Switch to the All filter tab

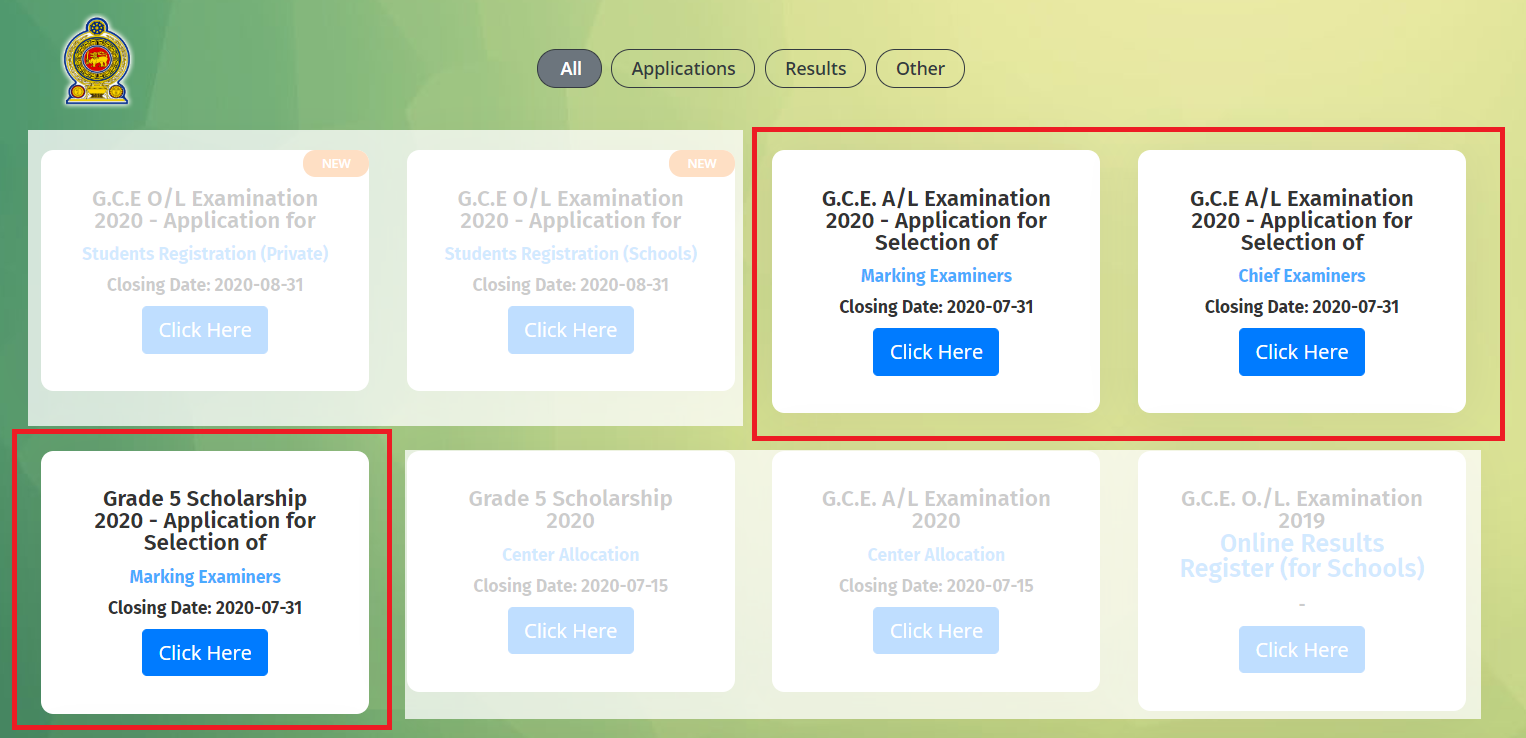point(569,68)
